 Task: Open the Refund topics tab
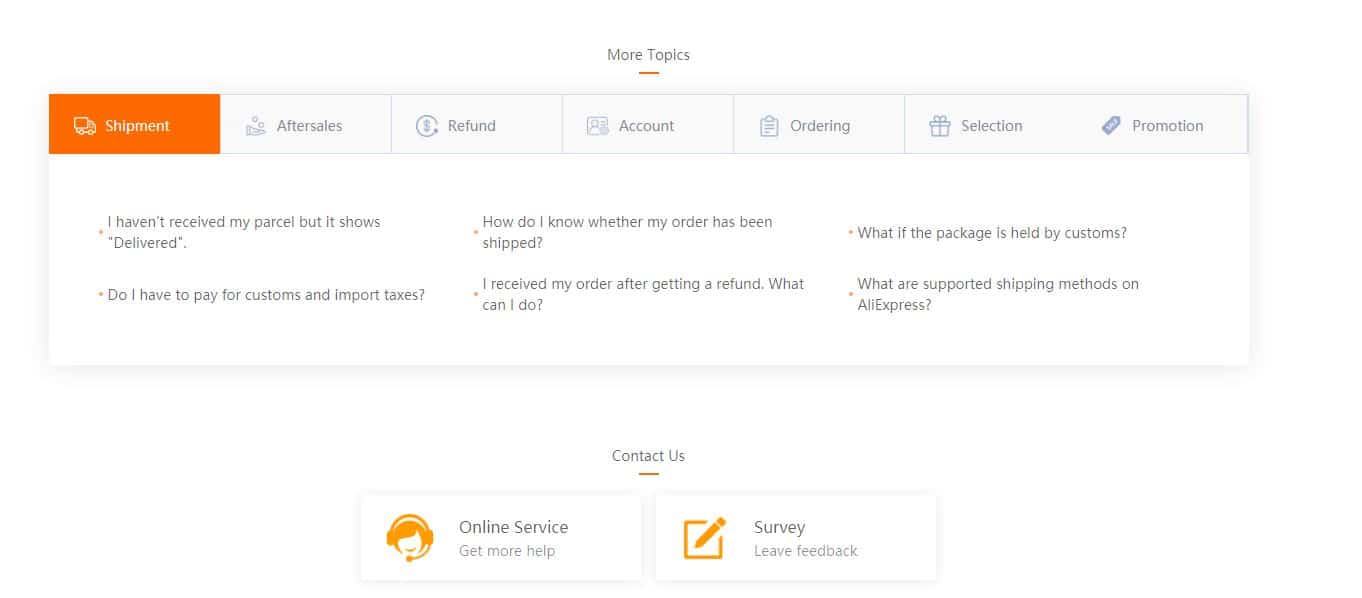pyautogui.click(x=471, y=126)
